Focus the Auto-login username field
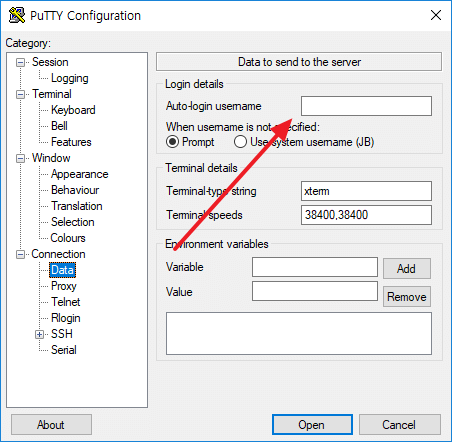This screenshot has width=452, height=442. coord(366,106)
